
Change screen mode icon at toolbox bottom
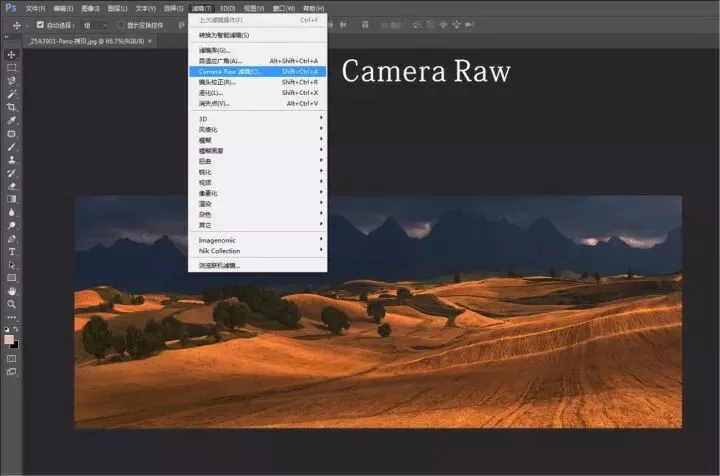pos(11,372)
